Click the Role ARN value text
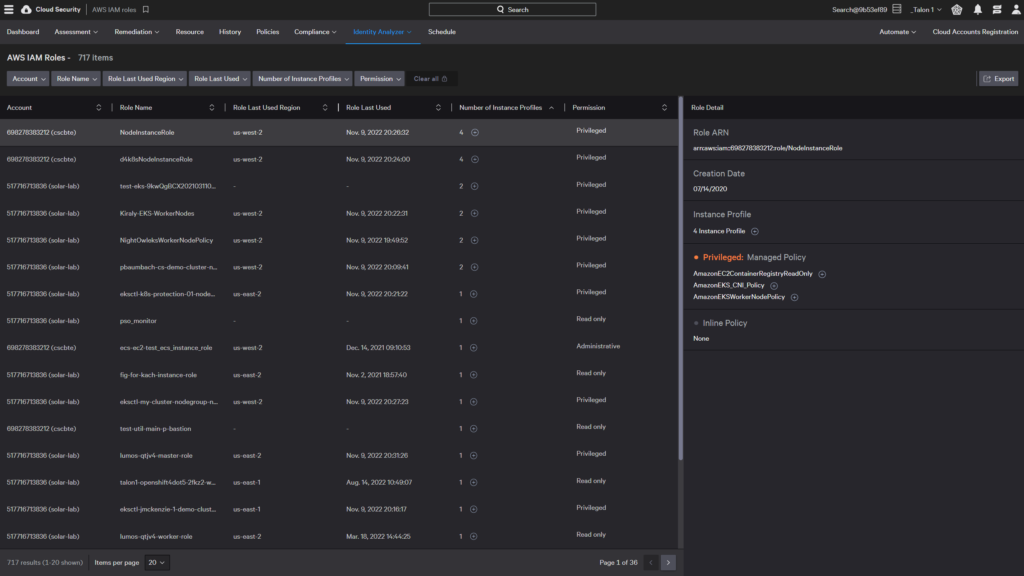The width and height of the screenshot is (1024, 576). pos(767,148)
